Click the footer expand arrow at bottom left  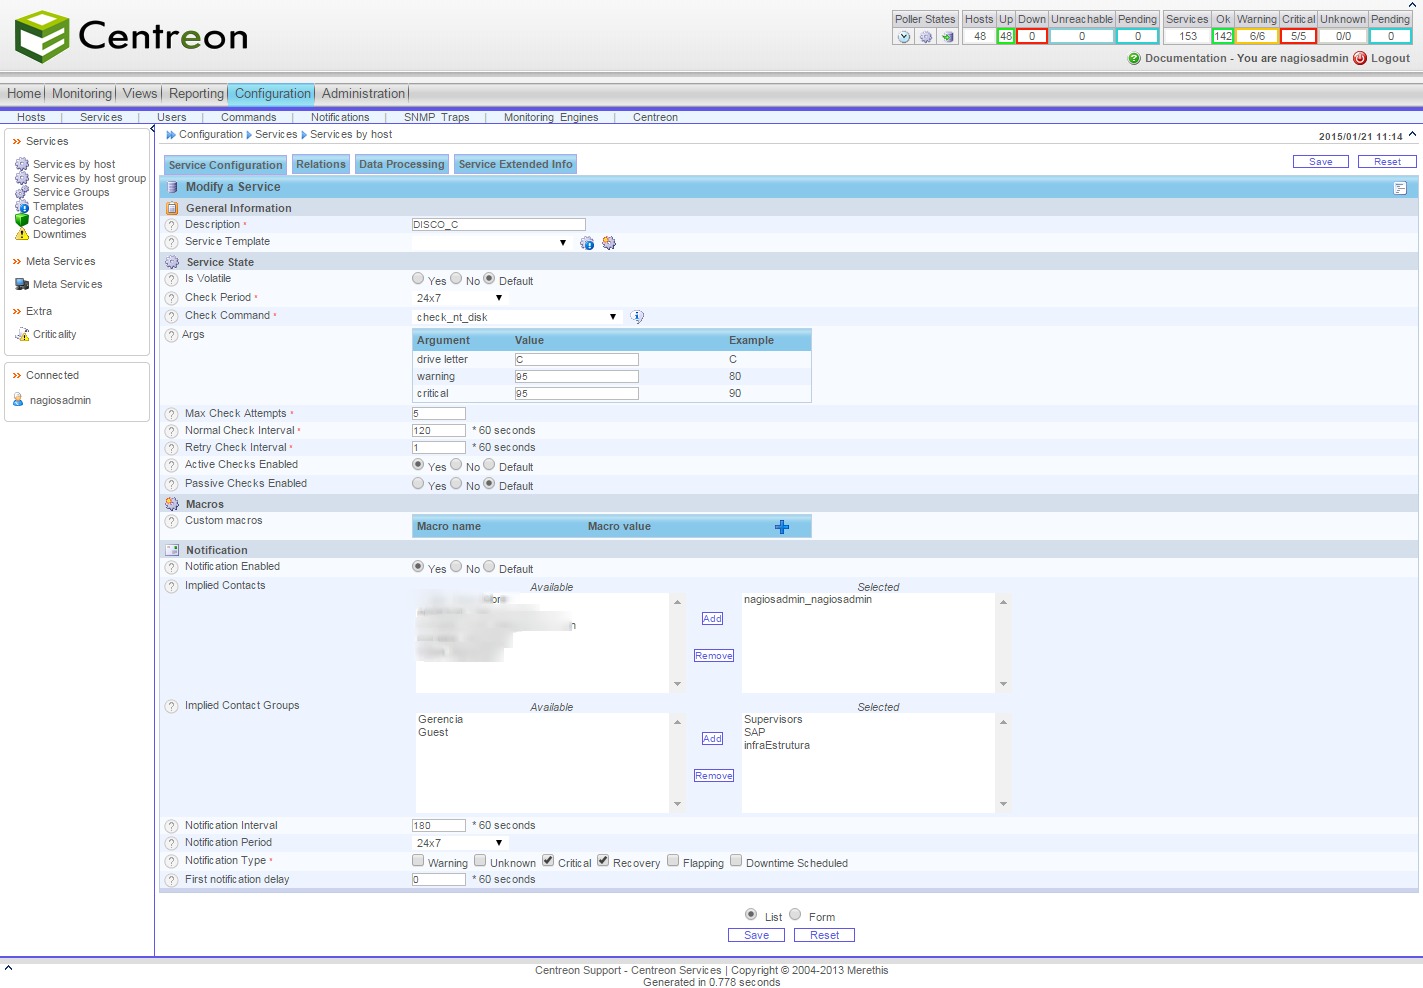(x=8, y=967)
